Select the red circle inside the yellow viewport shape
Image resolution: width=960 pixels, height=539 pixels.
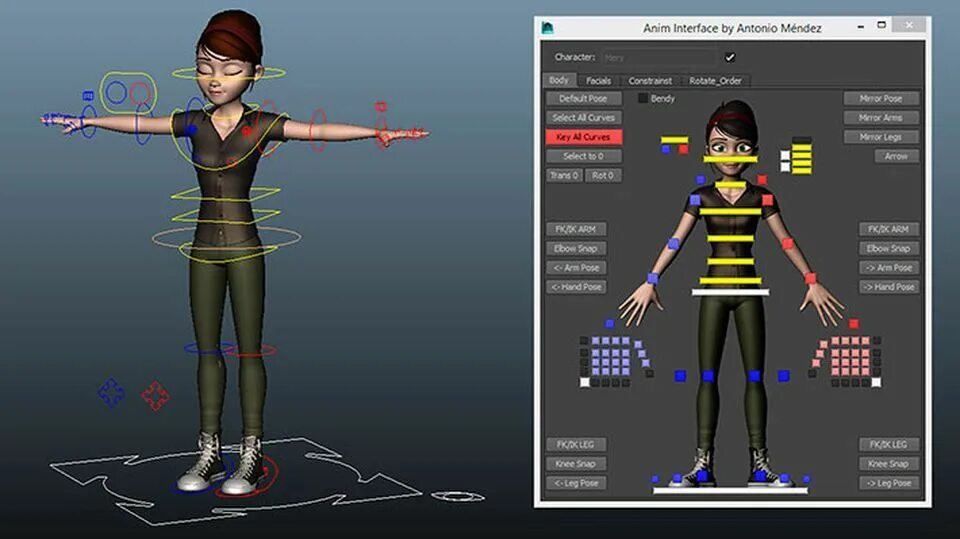(x=140, y=94)
